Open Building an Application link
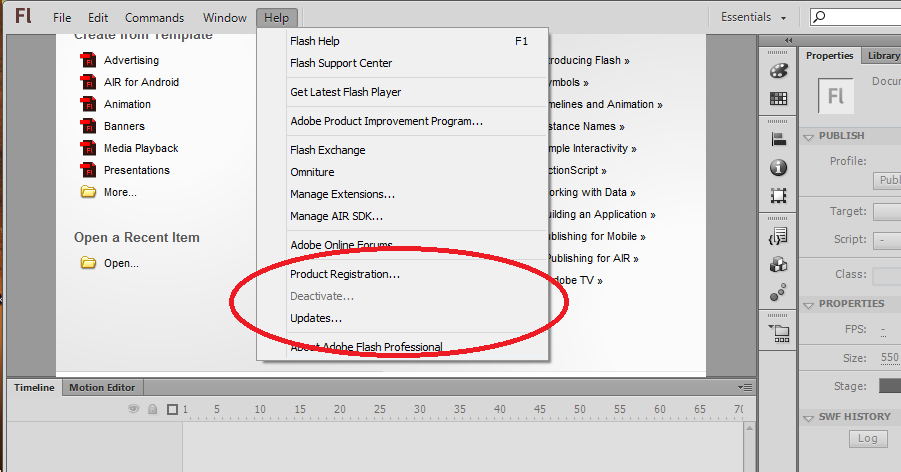Screen dimensions: 901x472 tap(601, 214)
